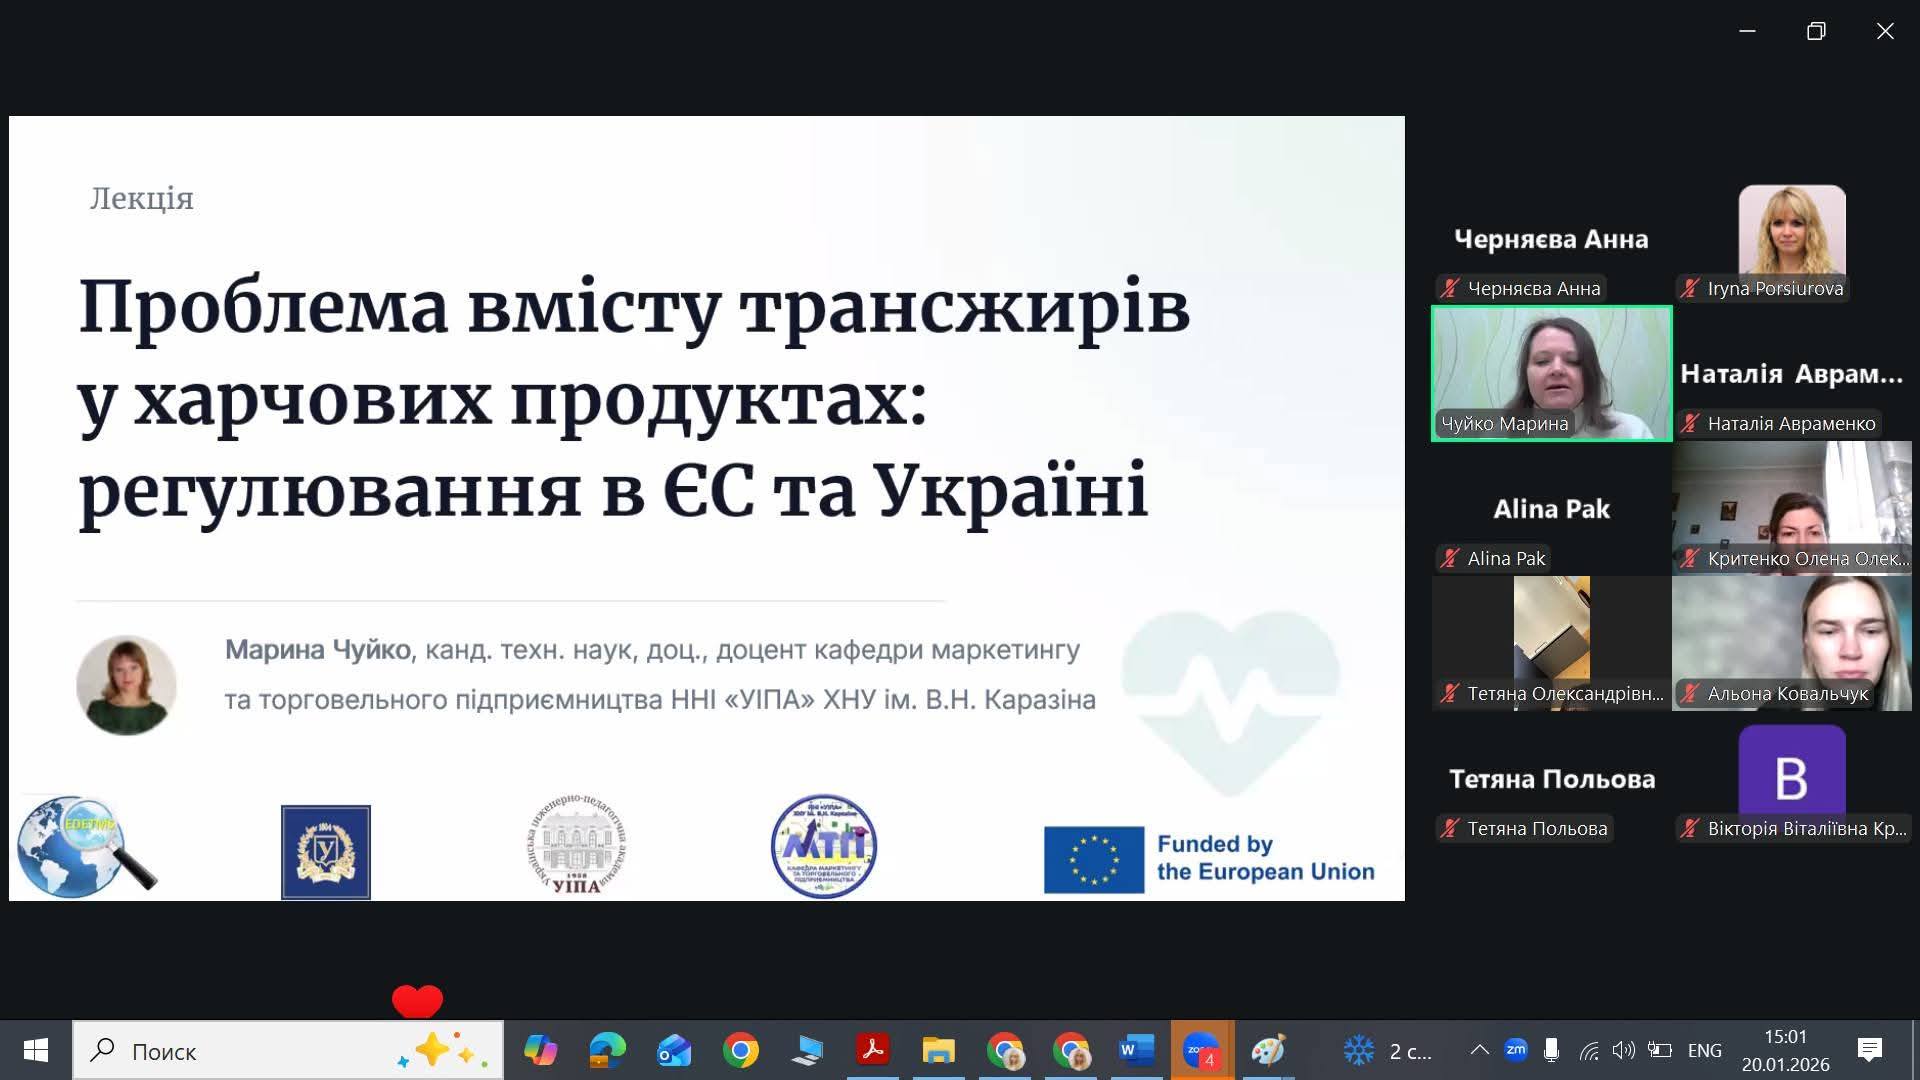The image size is (1920, 1080).
Task: Open the weather widget snowflake
Action: [x=1358, y=1051]
